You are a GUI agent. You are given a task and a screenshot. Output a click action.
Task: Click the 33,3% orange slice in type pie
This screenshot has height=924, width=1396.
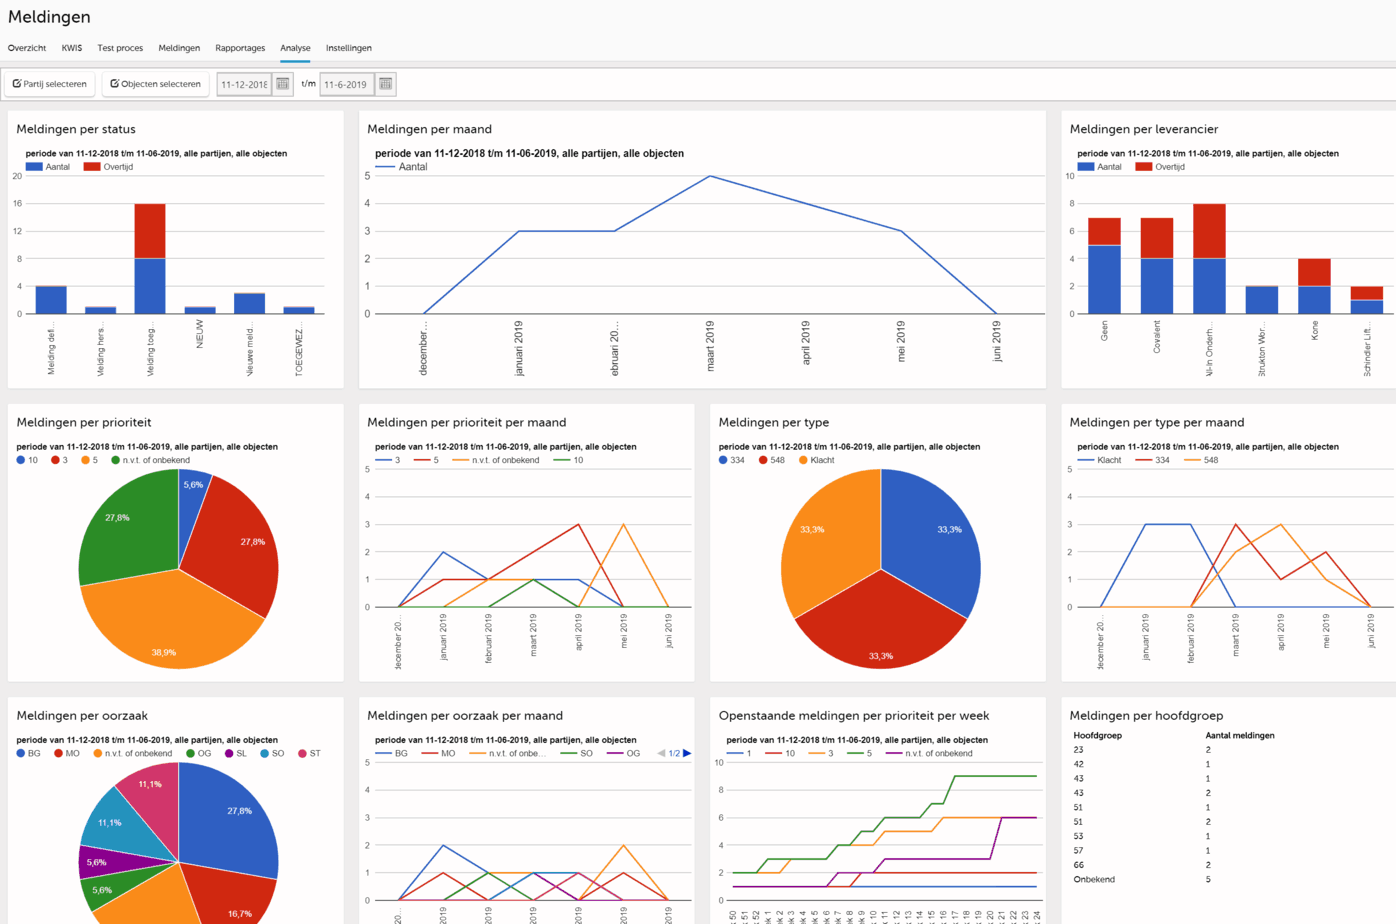825,540
